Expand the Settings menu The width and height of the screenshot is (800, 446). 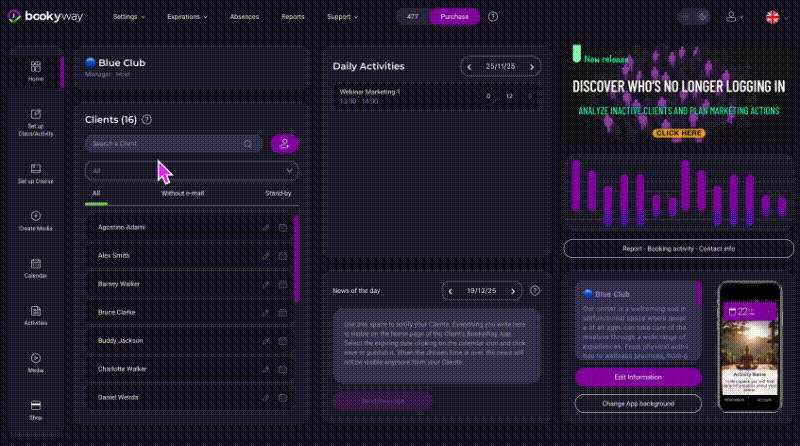[x=128, y=17]
